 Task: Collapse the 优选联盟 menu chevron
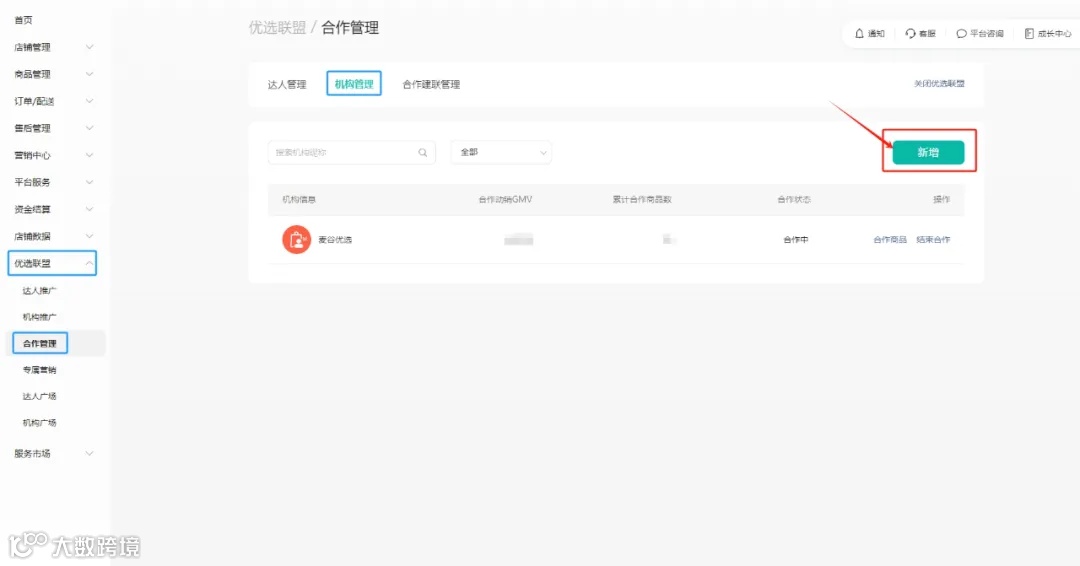(x=89, y=263)
